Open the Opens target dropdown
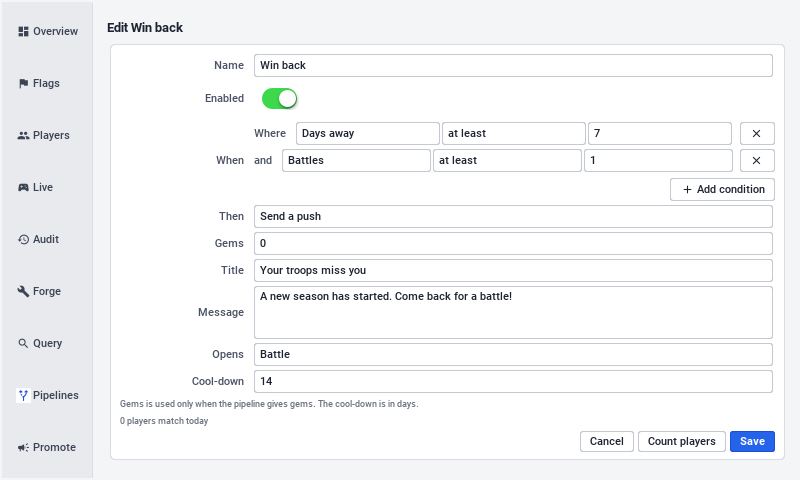This screenshot has height=480, width=800. point(513,355)
